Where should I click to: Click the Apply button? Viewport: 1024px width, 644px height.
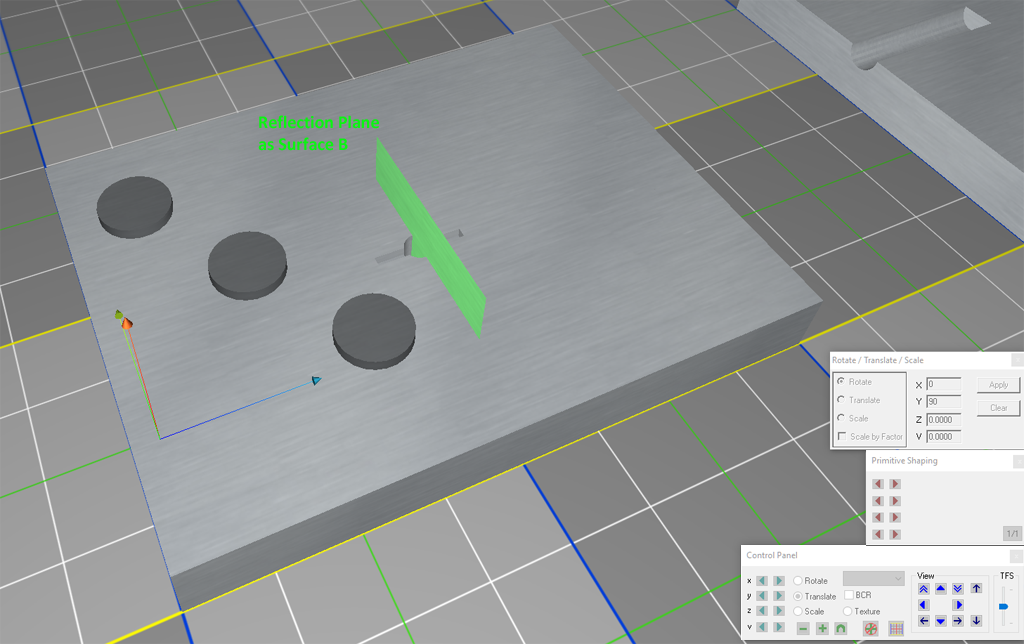click(998, 385)
